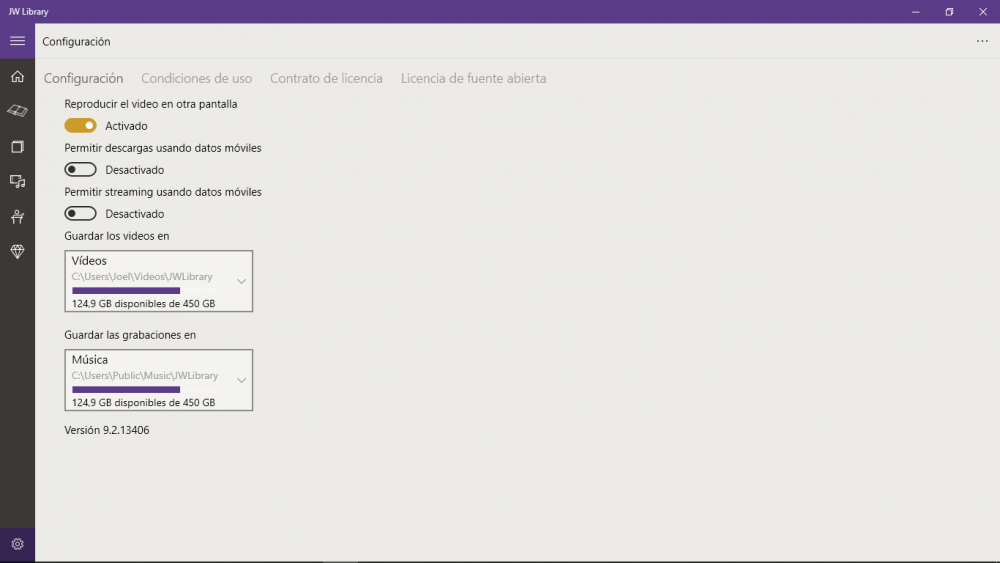
Task: Open Licencia de fuente abierta tab
Action: pyautogui.click(x=473, y=78)
